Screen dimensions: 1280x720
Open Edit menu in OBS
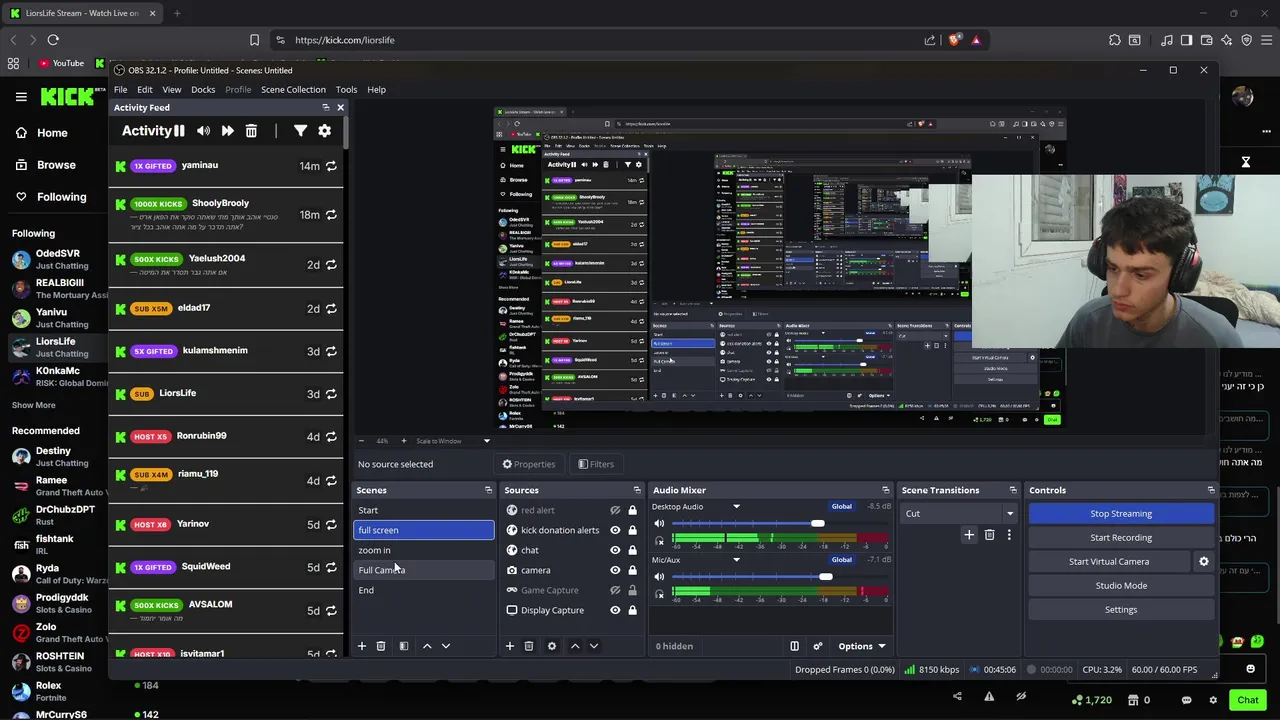click(145, 89)
